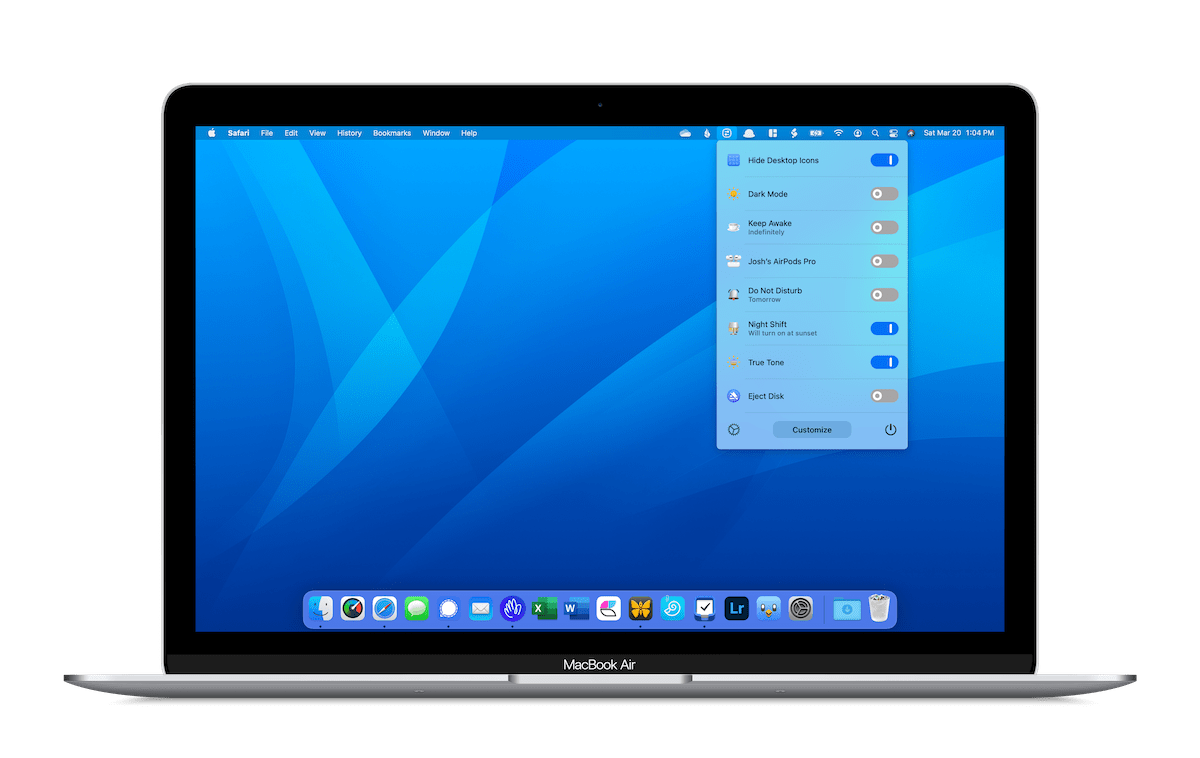
Task: Open the Bookmarks menu
Action: pyautogui.click(x=392, y=133)
